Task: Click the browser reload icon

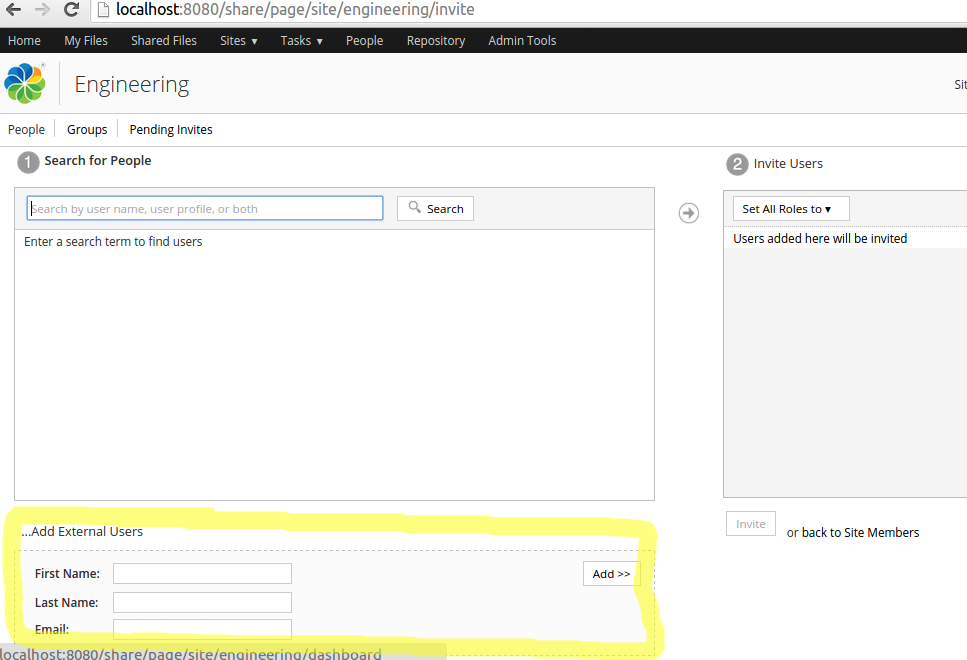Action: point(70,11)
